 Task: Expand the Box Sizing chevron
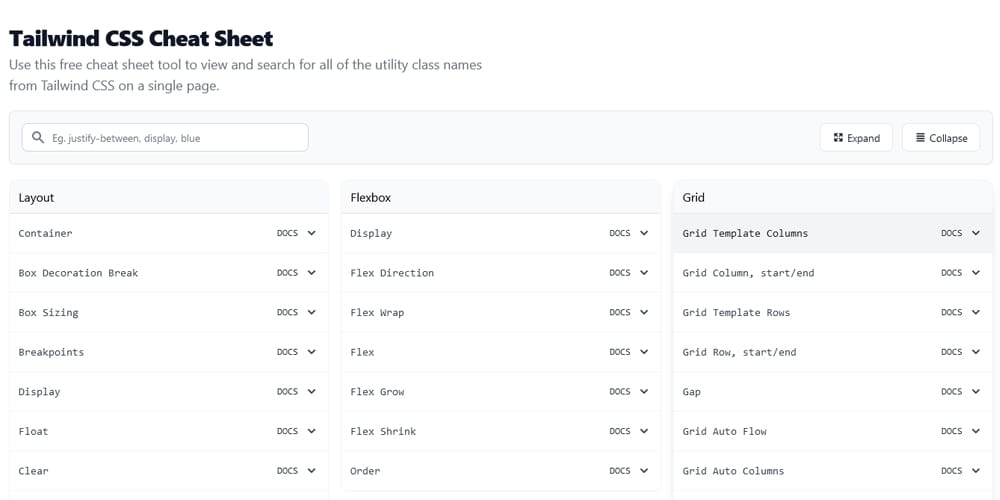tap(312, 312)
